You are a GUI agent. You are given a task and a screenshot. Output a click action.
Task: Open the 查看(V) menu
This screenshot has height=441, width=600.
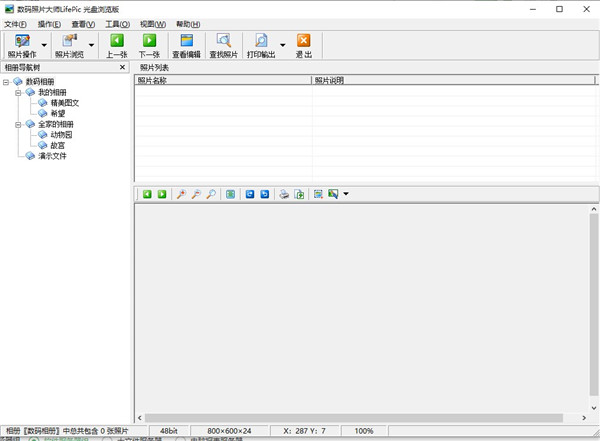83,24
